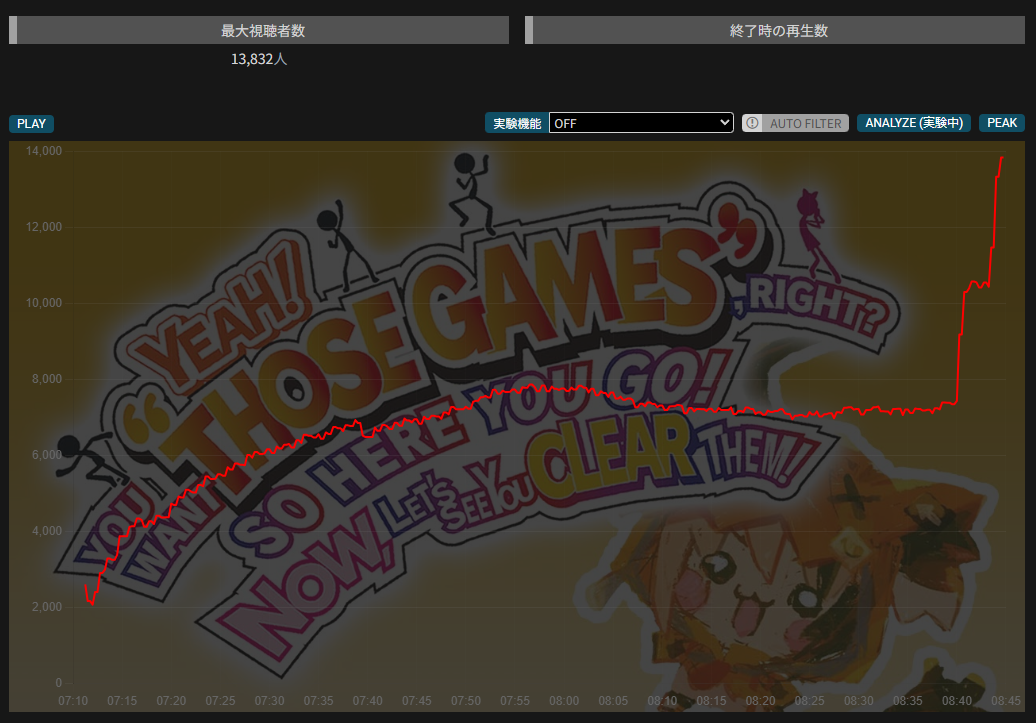Click the 08:00 x-axis label
Screen dimensions: 1036x723
tap(564, 701)
